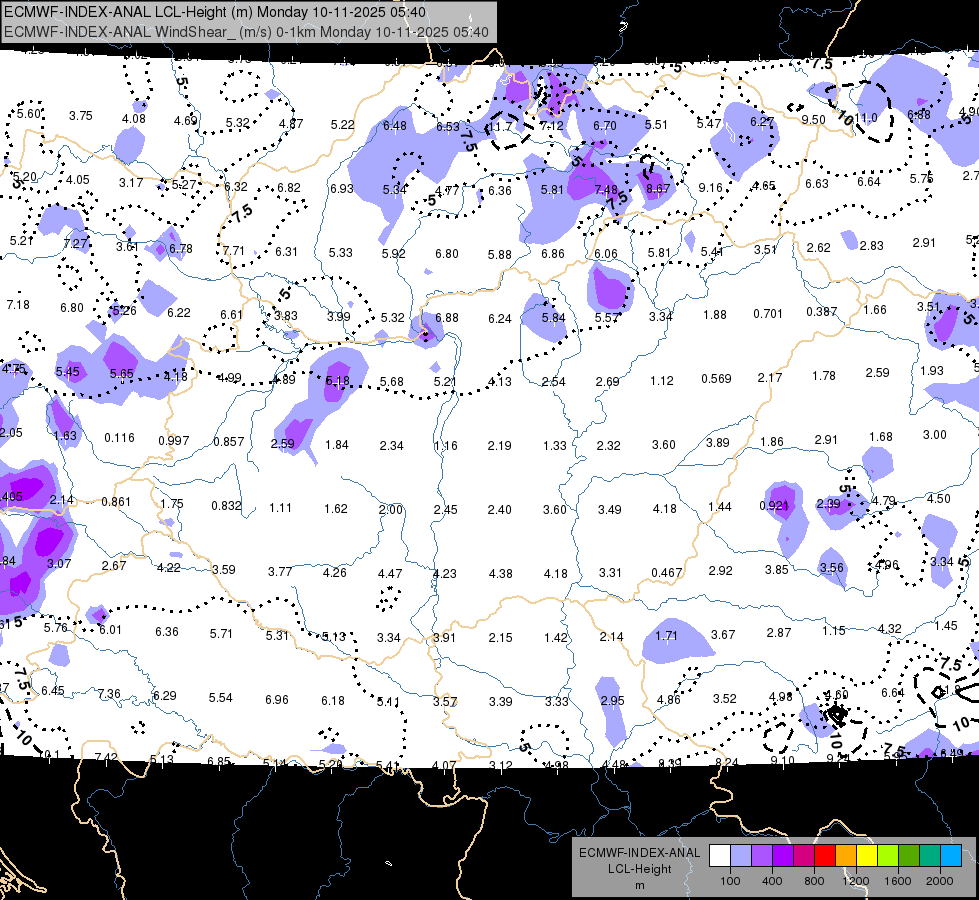This screenshot has height=900, width=979.
Task: Click the wind shear value 0.701
Action: click(x=768, y=314)
